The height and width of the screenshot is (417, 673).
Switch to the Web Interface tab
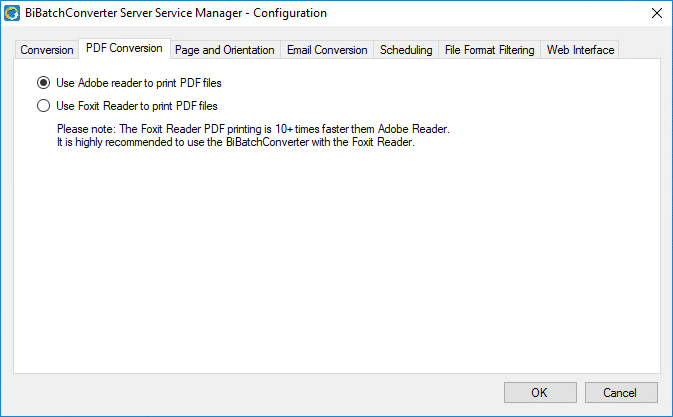point(580,50)
